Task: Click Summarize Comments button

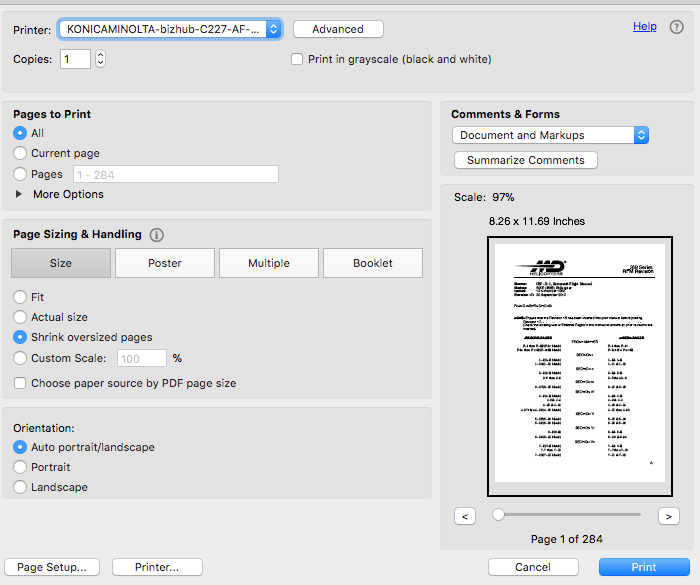Action: pos(526,160)
